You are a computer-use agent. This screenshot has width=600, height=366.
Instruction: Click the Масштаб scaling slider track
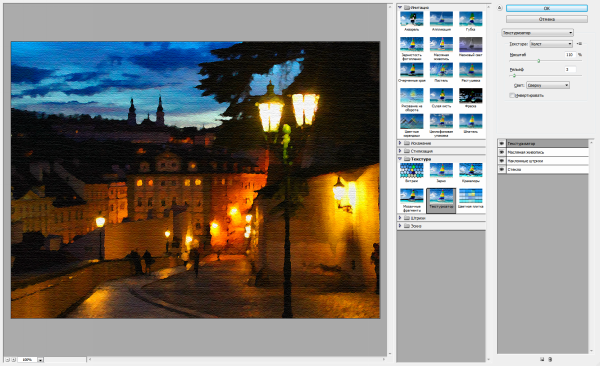coord(545,61)
